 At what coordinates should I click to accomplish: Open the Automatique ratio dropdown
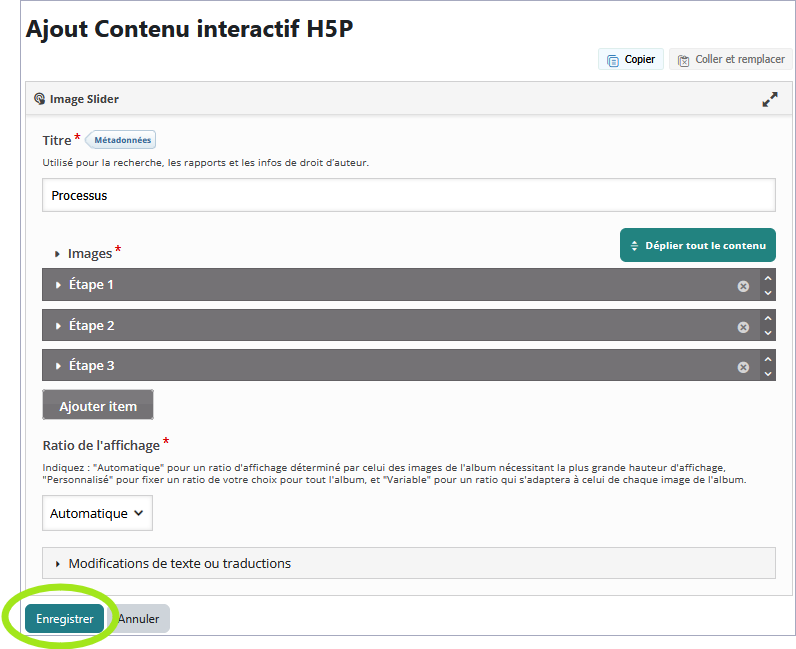(x=98, y=513)
